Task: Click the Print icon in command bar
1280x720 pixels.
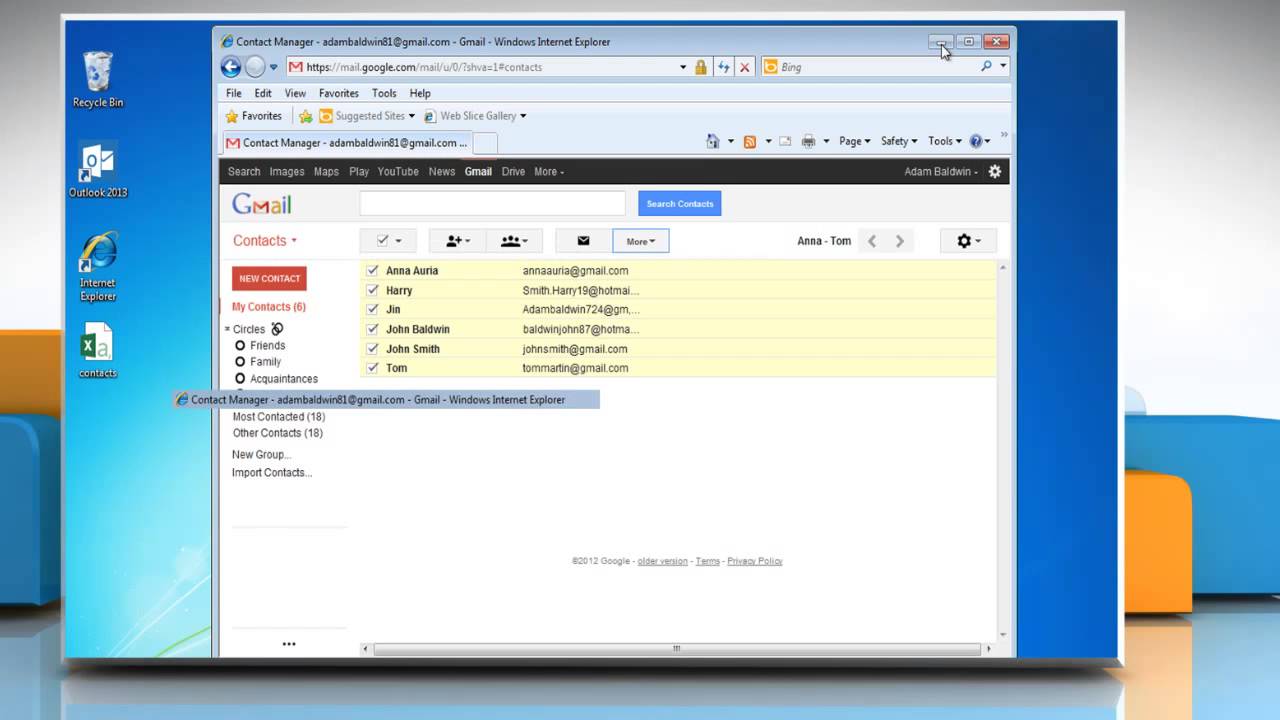Action: [x=808, y=141]
